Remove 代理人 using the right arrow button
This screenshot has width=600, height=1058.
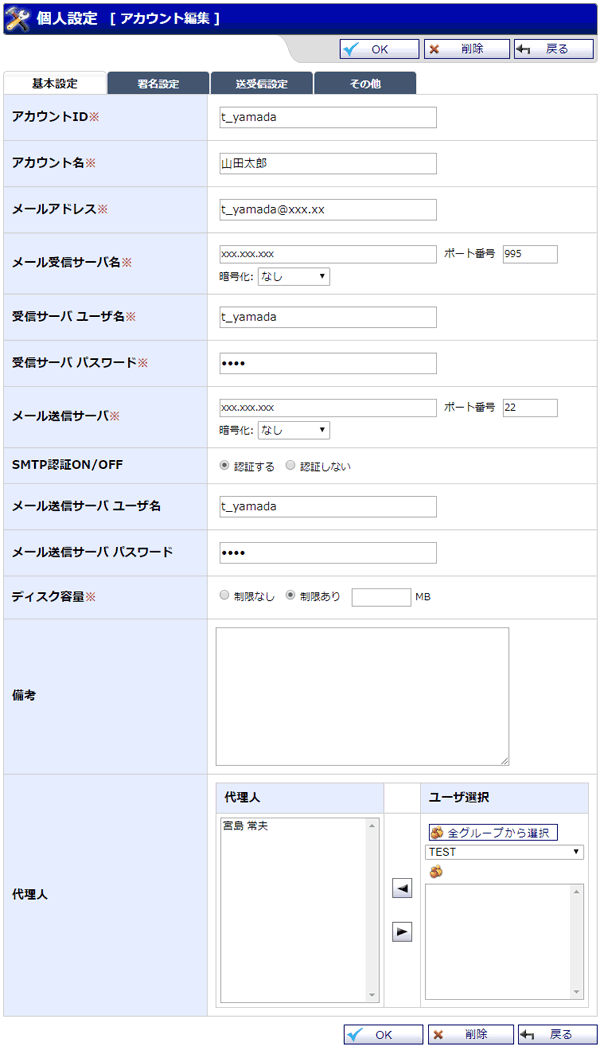click(x=402, y=932)
